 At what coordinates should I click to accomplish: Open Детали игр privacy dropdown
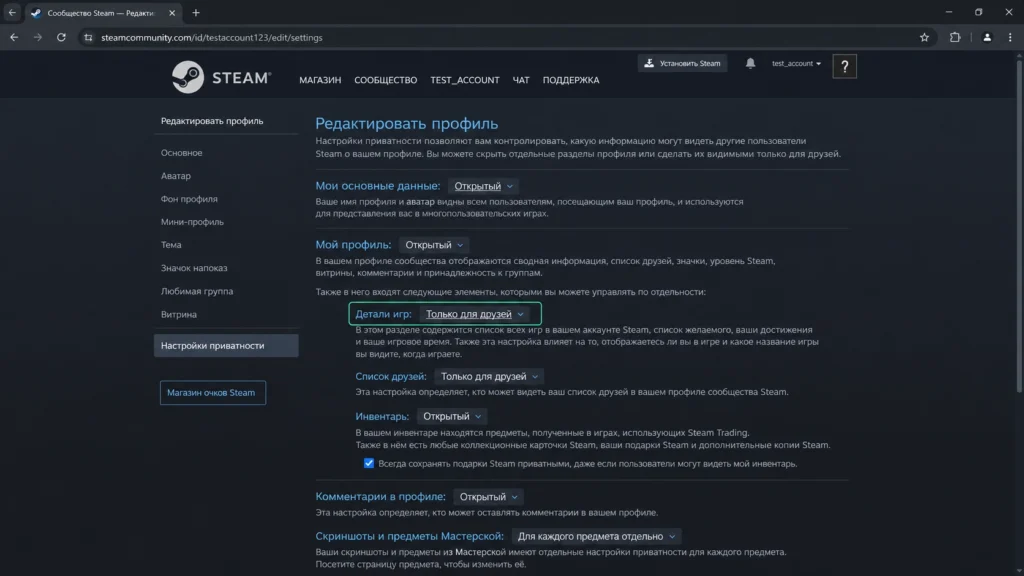pos(475,314)
